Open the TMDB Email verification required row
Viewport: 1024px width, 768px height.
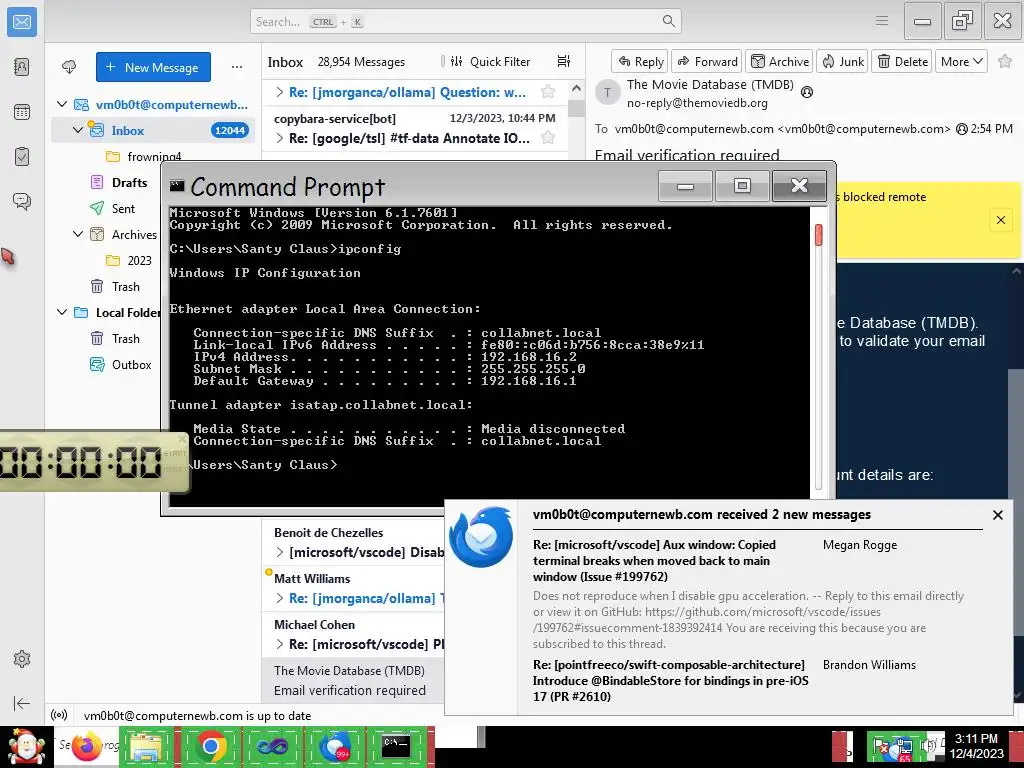coord(353,680)
